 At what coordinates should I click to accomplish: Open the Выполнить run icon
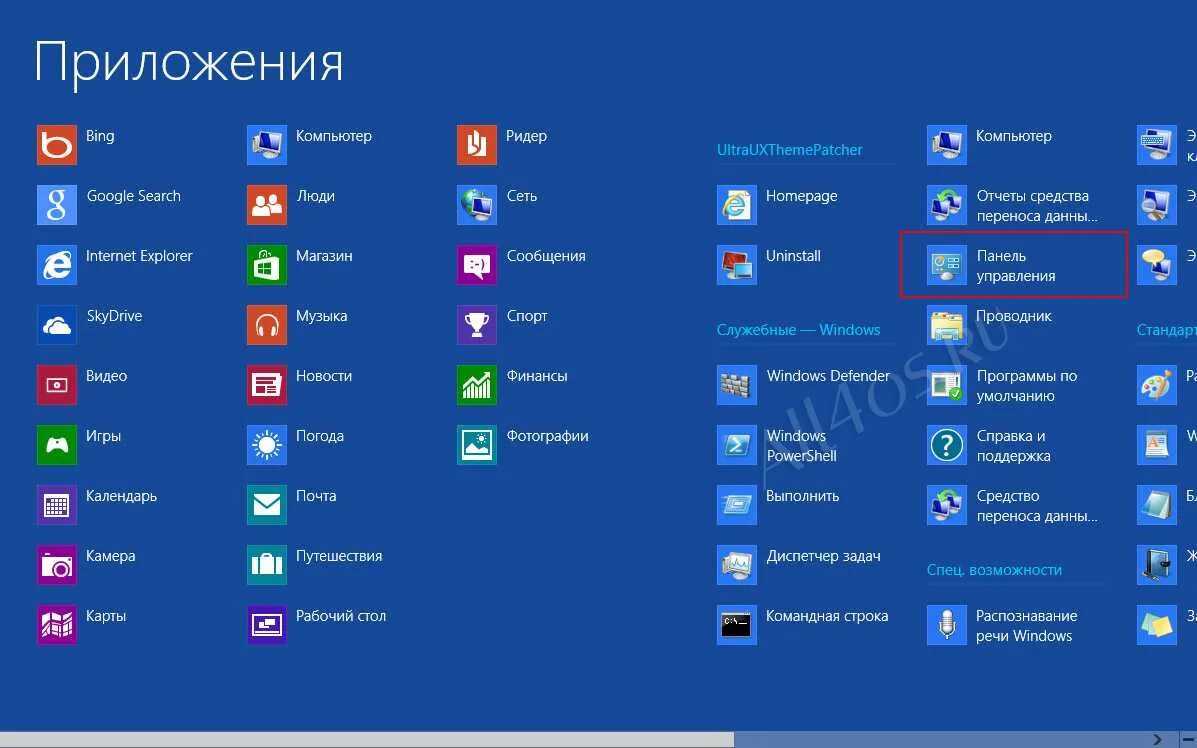pyautogui.click(x=737, y=505)
